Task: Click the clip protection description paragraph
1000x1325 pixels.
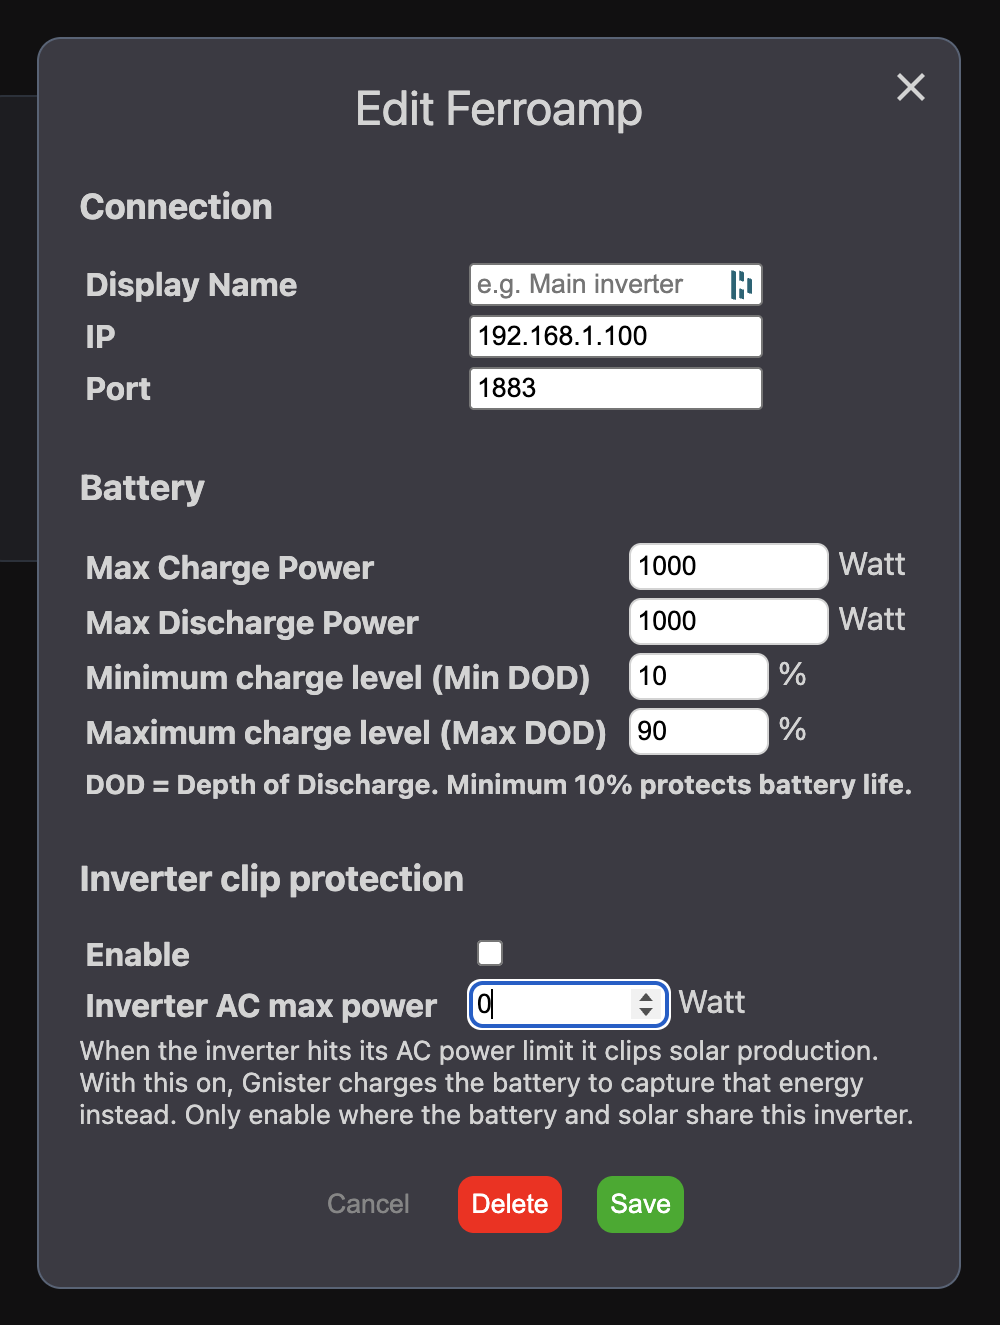Action: (497, 1083)
